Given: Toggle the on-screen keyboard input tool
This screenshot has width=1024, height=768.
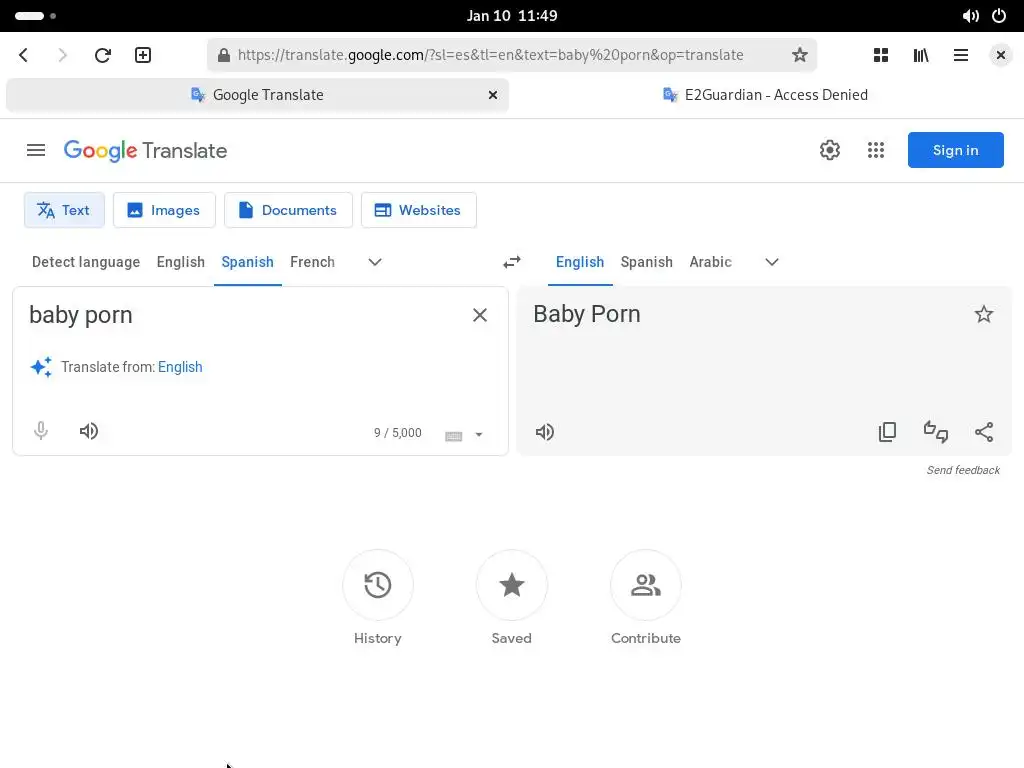Looking at the screenshot, I should [x=453, y=436].
